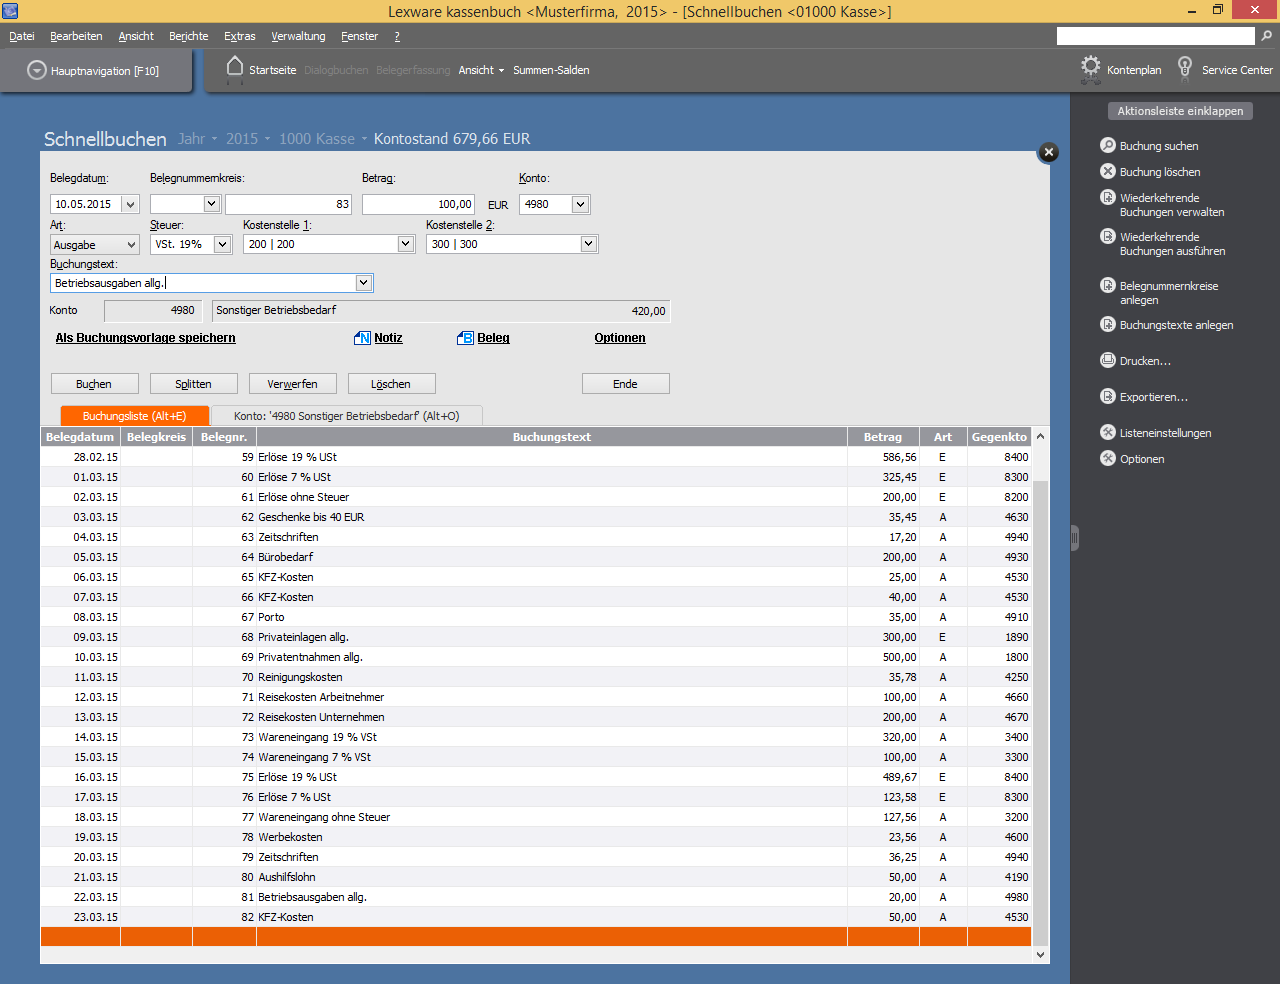1280x984 pixels.
Task: Open Service Center lightbulb icon
Action: tap(1185, 68)
